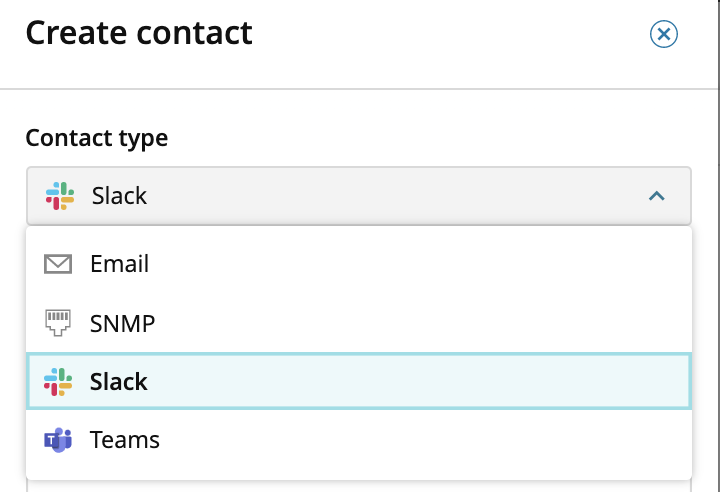This screenshot has height=492, width=720.
Task: Click the Contact type combo box
Action: pos(358,196)
